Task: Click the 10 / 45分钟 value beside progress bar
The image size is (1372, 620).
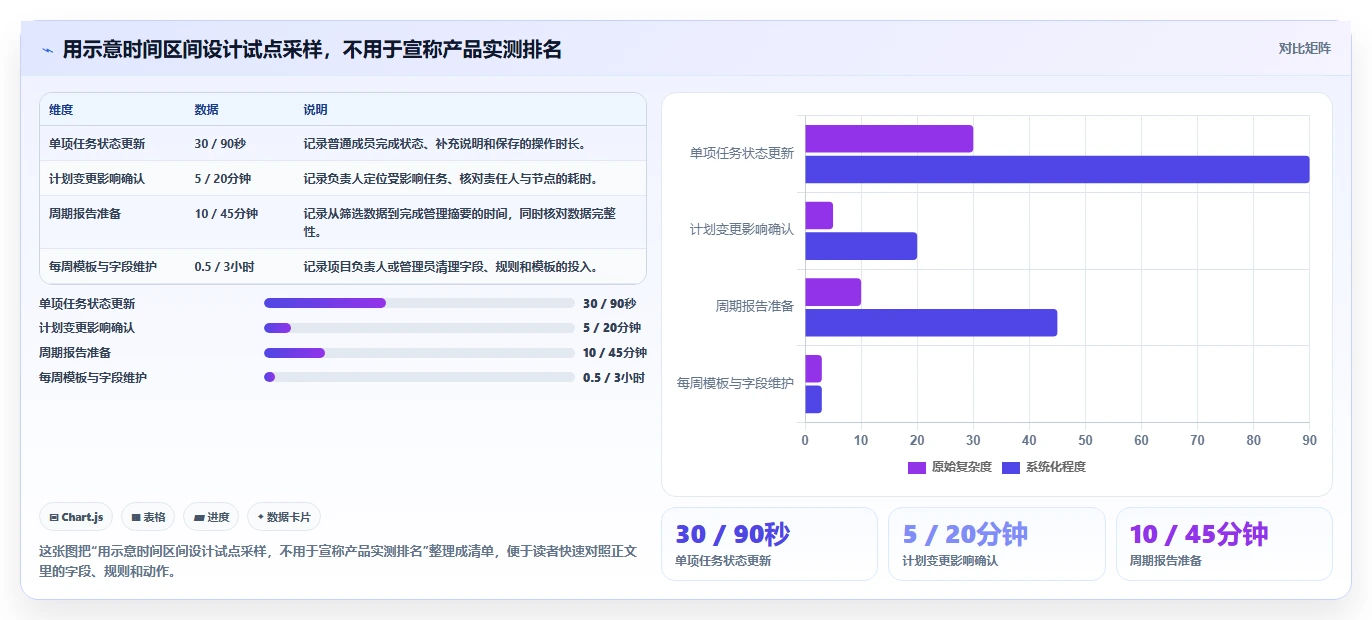Action: [x=615, y=352]
